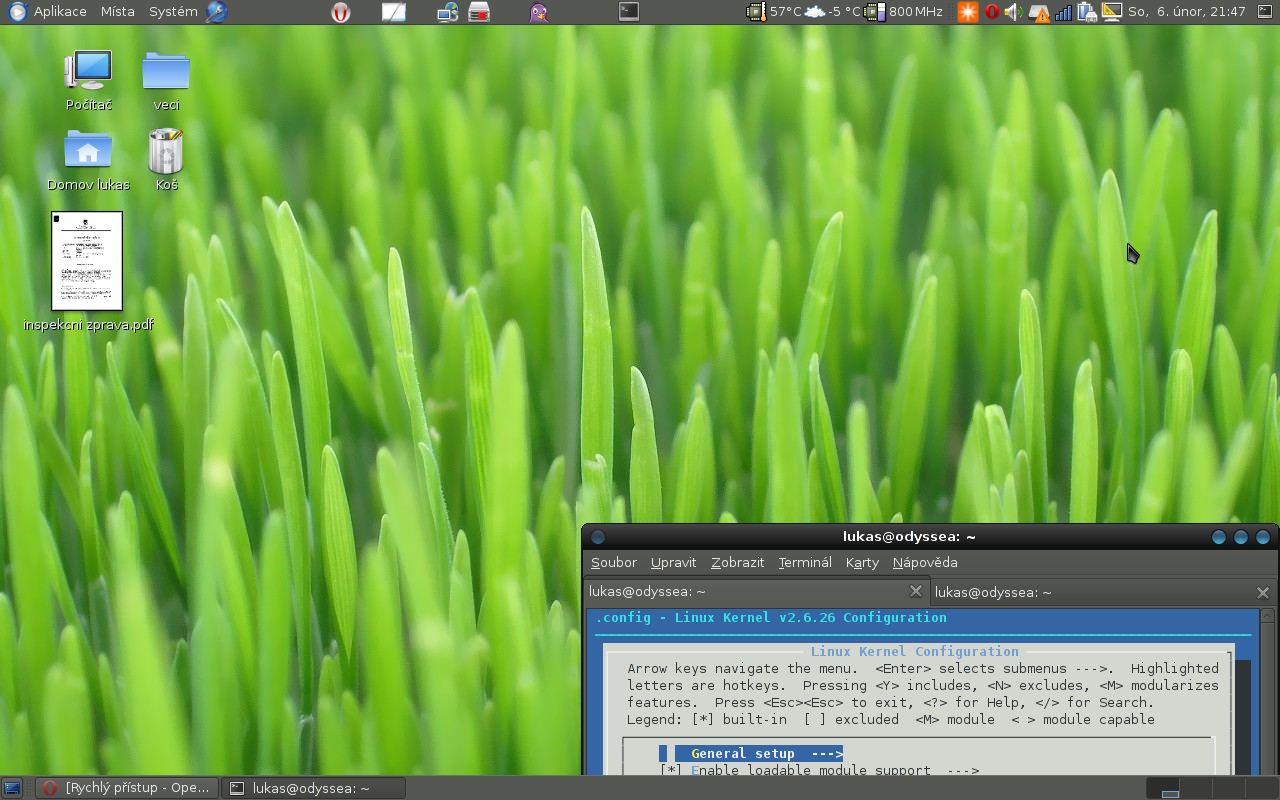The image size is (1280, 800).
Task: Open the weather applet showing -5 °C
Action: 833,12
